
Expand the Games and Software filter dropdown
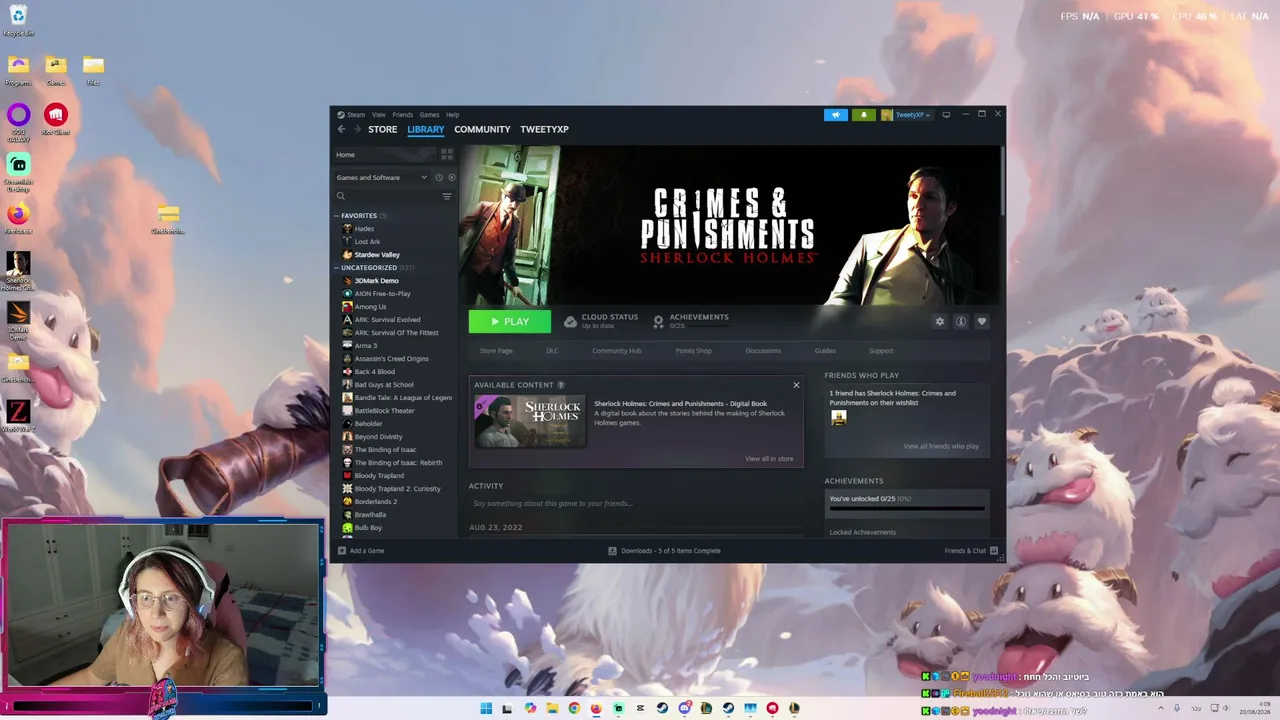[382, 177]
